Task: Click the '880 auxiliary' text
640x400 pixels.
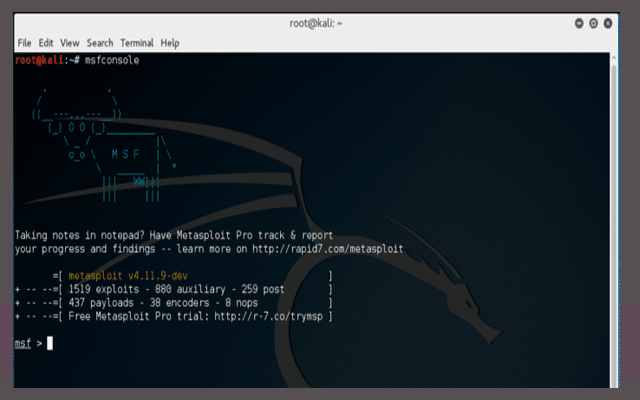Action: [x=190, y=289]
